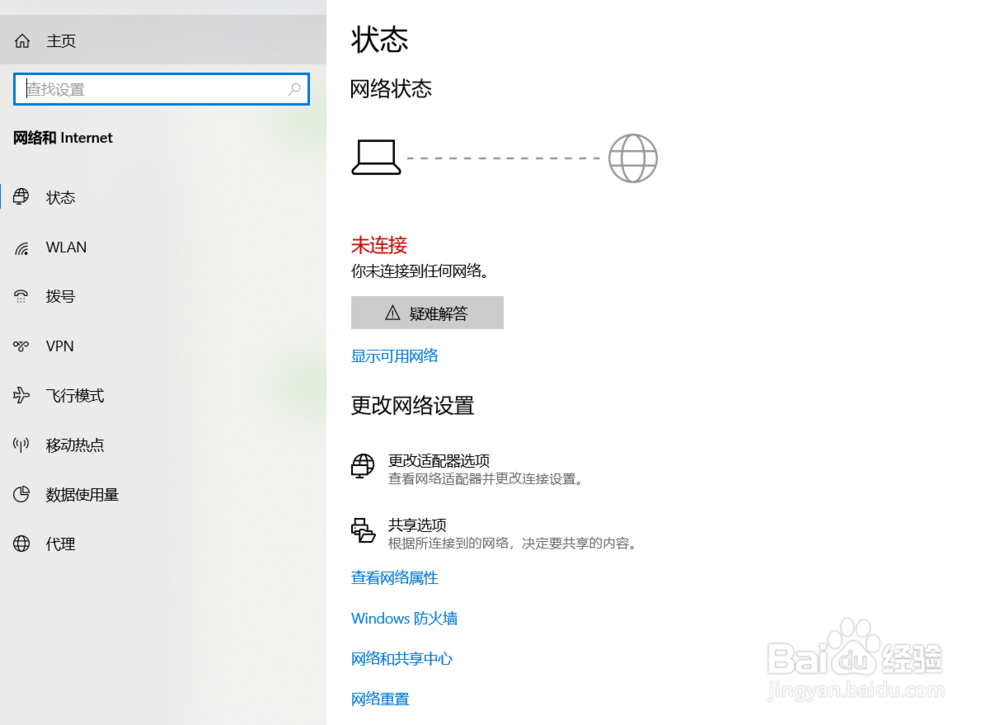Click the 代理 proxy globe icon
Viewport: 1000px width, 725px height.
(x=20, y=544)
